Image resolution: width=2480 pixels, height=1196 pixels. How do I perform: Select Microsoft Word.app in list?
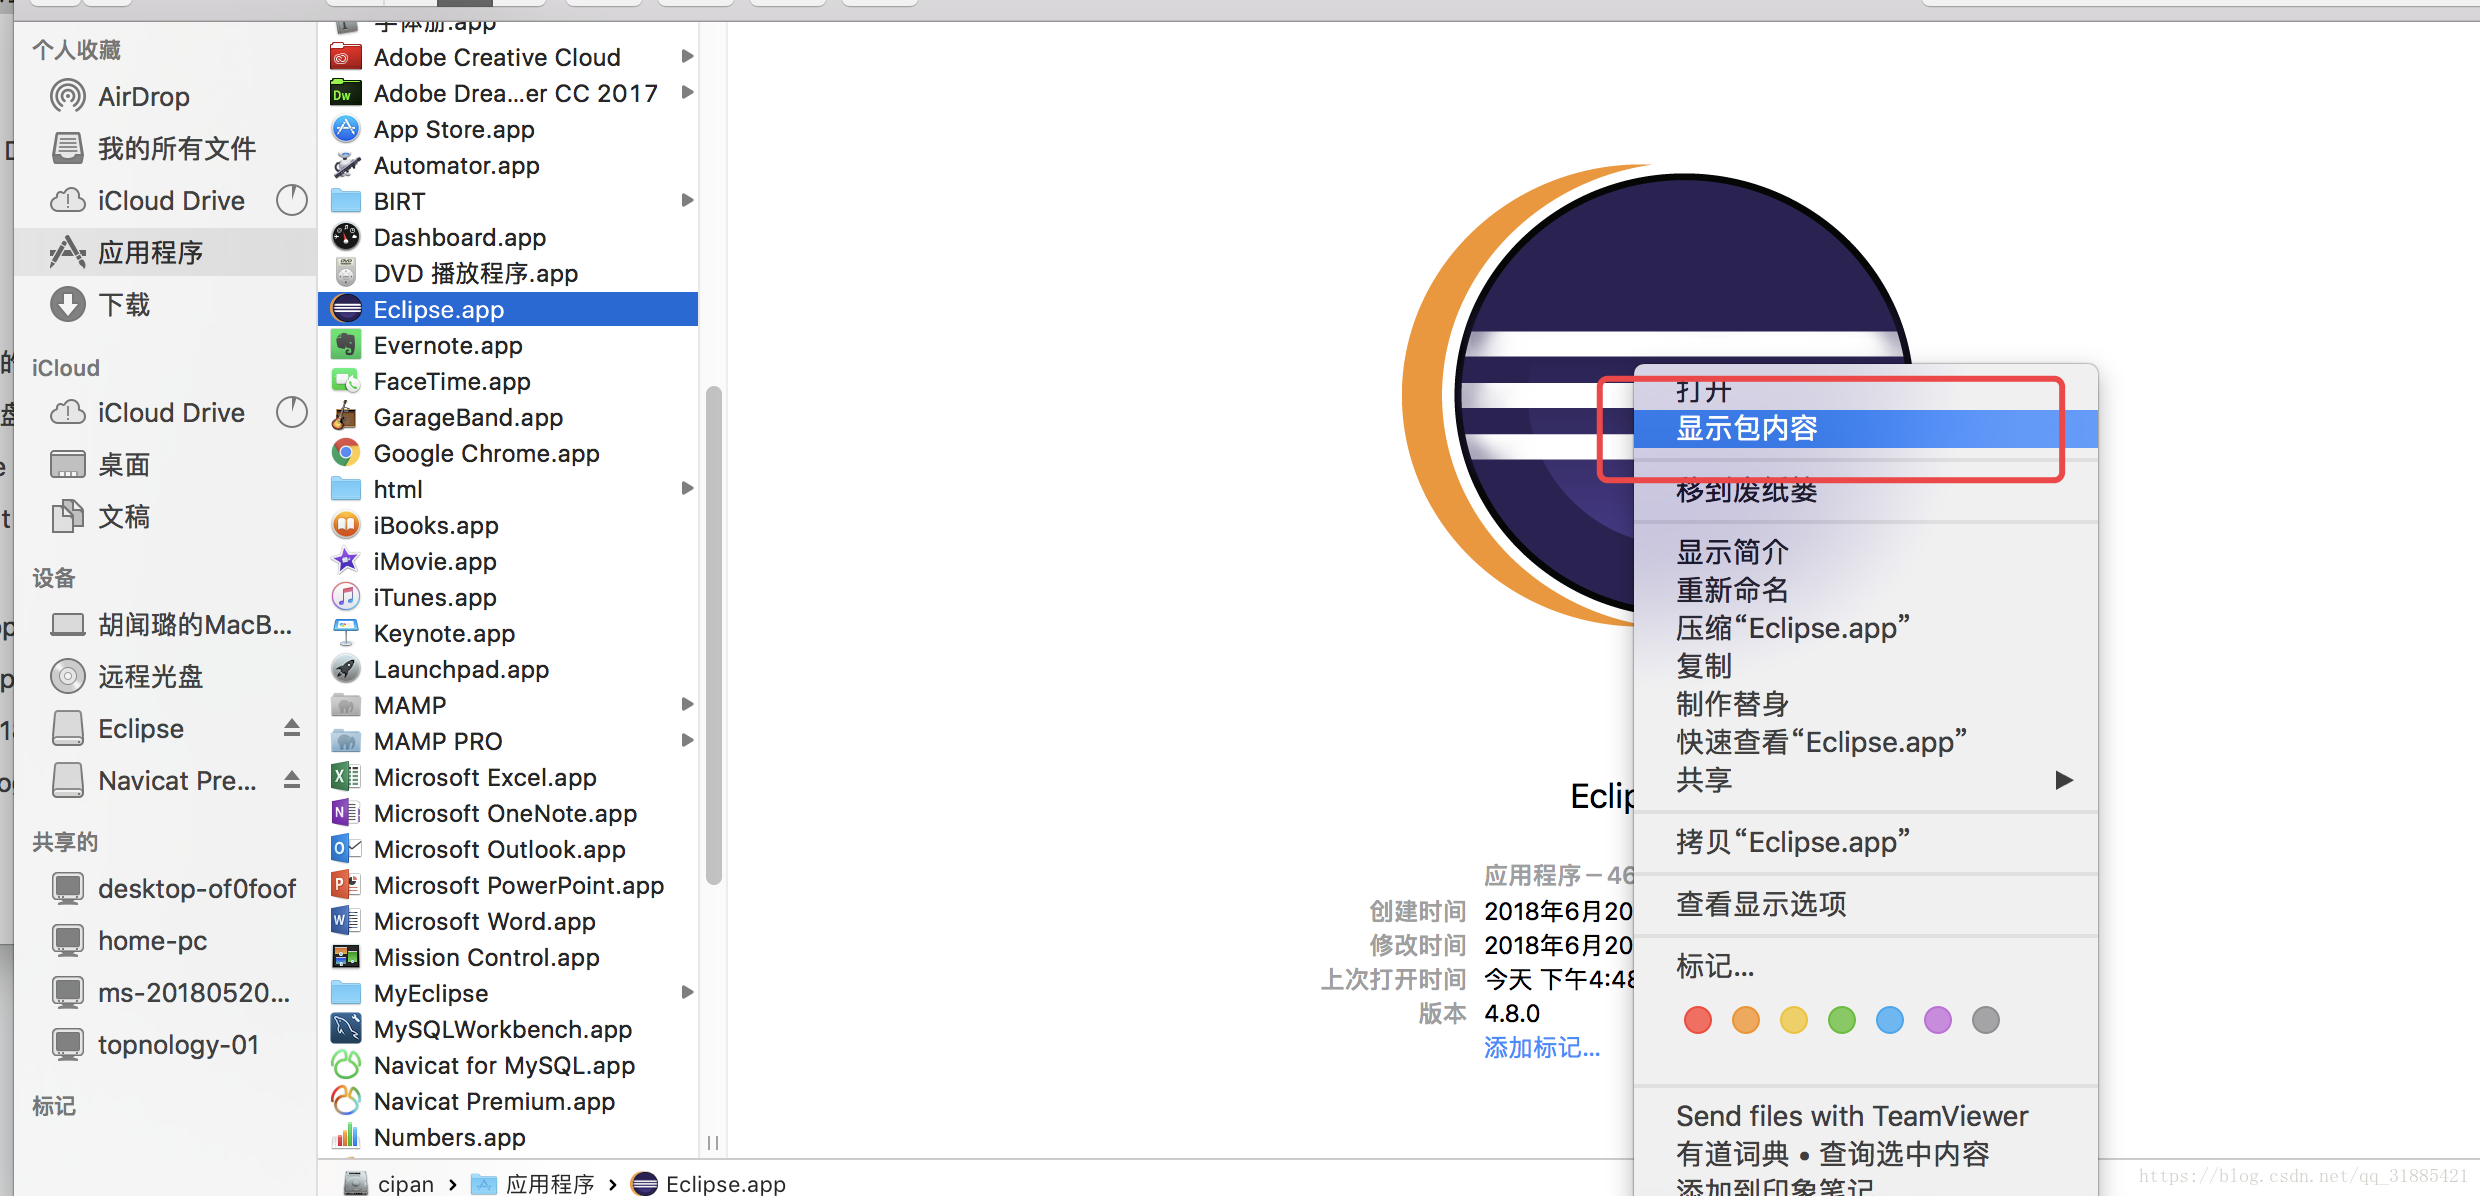(x=508, y=921)
